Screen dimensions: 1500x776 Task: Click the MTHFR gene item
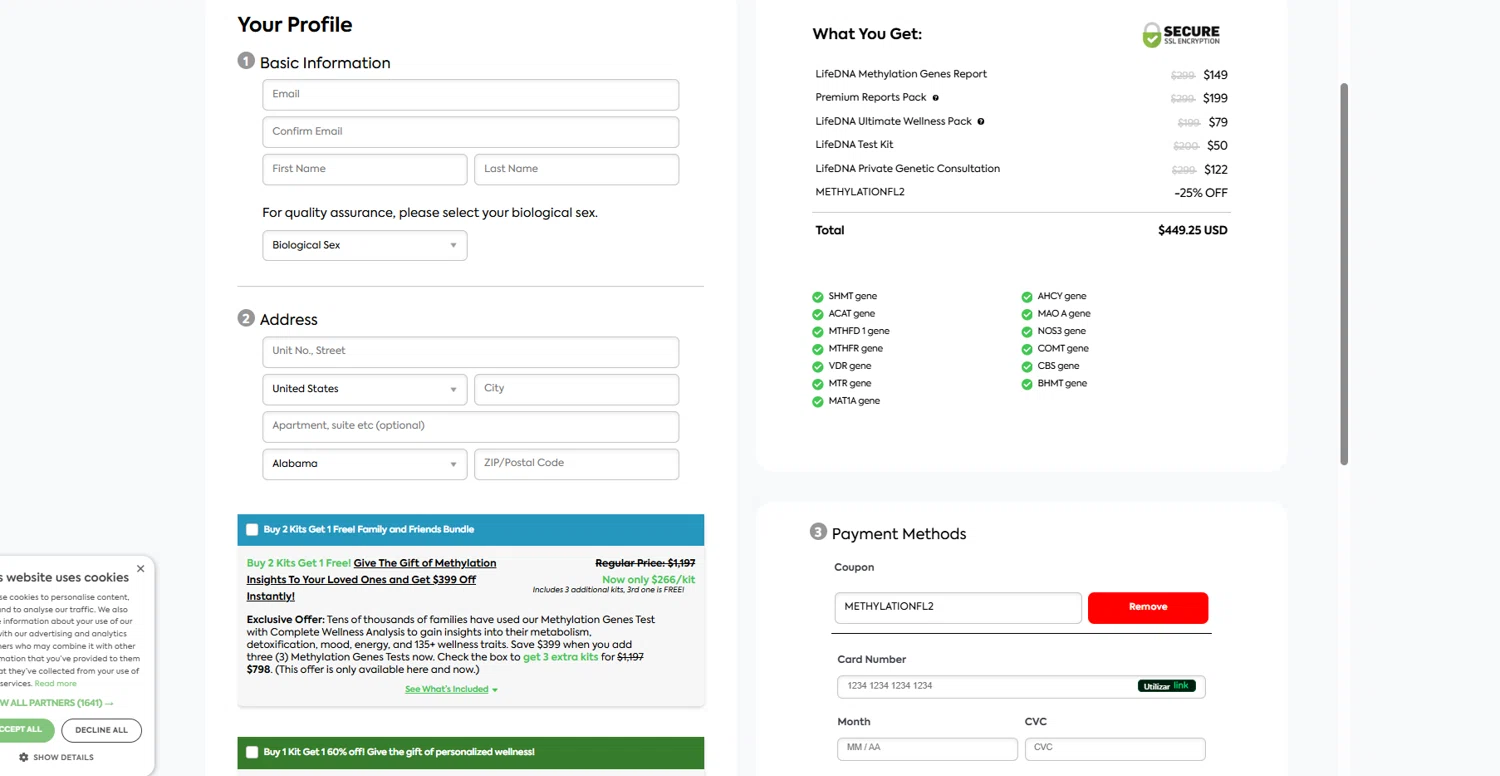coord(848,349)
